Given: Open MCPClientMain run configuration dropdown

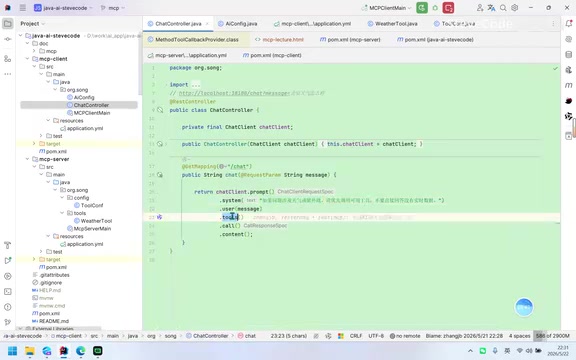Looking at the screenshot, I should (x=386, y=8).
